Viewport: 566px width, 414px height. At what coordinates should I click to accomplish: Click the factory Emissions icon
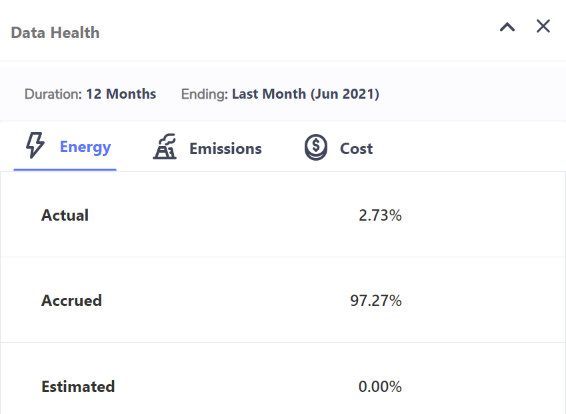(165, 146)
